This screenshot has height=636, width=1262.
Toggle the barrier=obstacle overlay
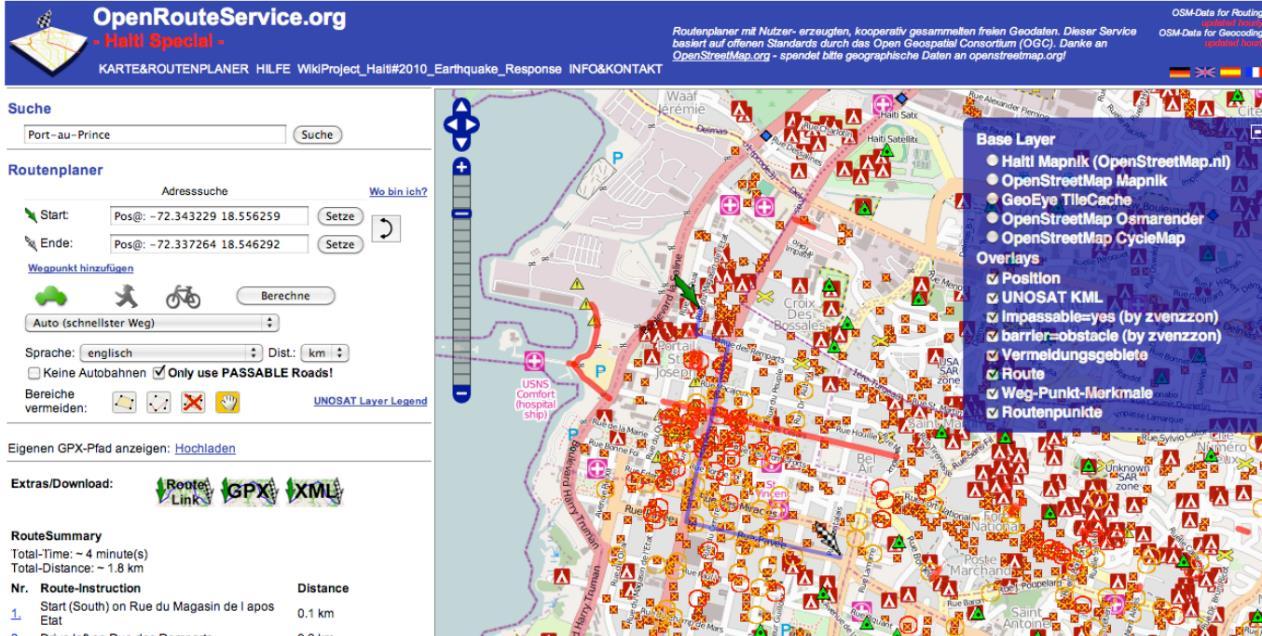coord(992,335)
